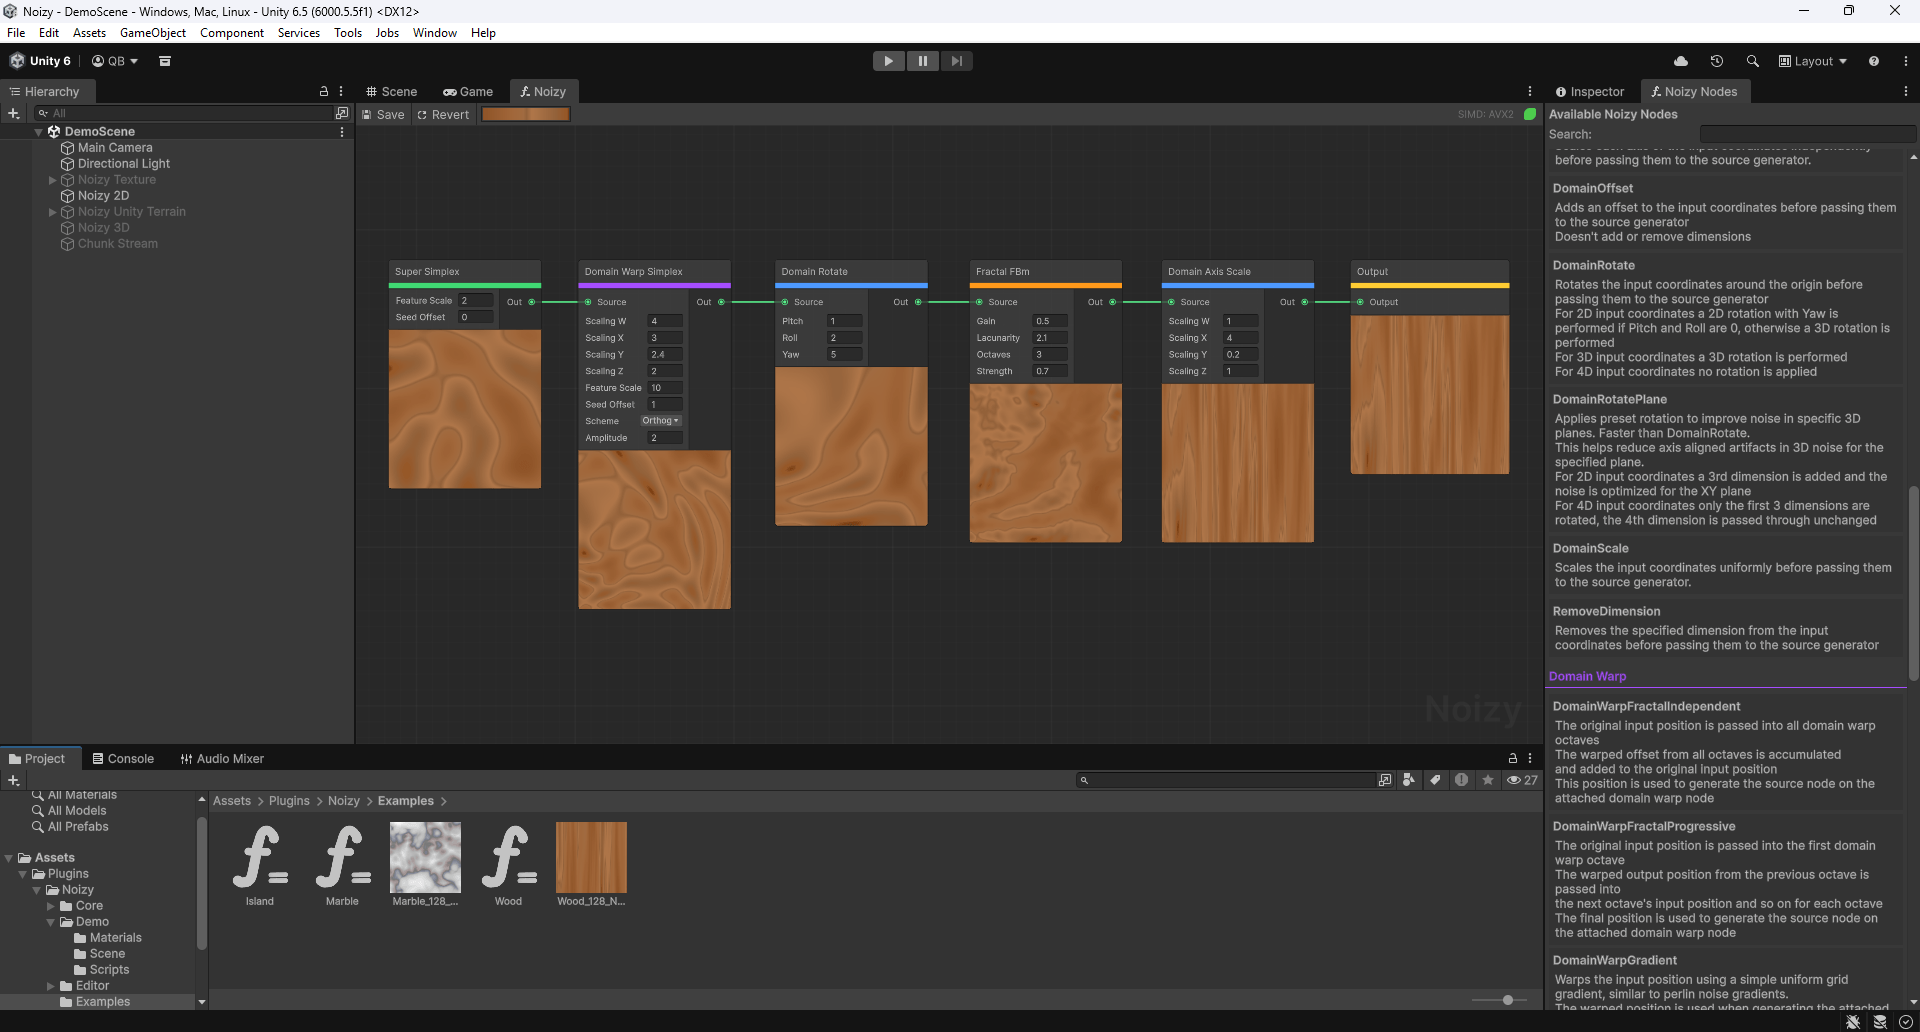Click the Noizy Nodes Search input field

(1806, 134)
